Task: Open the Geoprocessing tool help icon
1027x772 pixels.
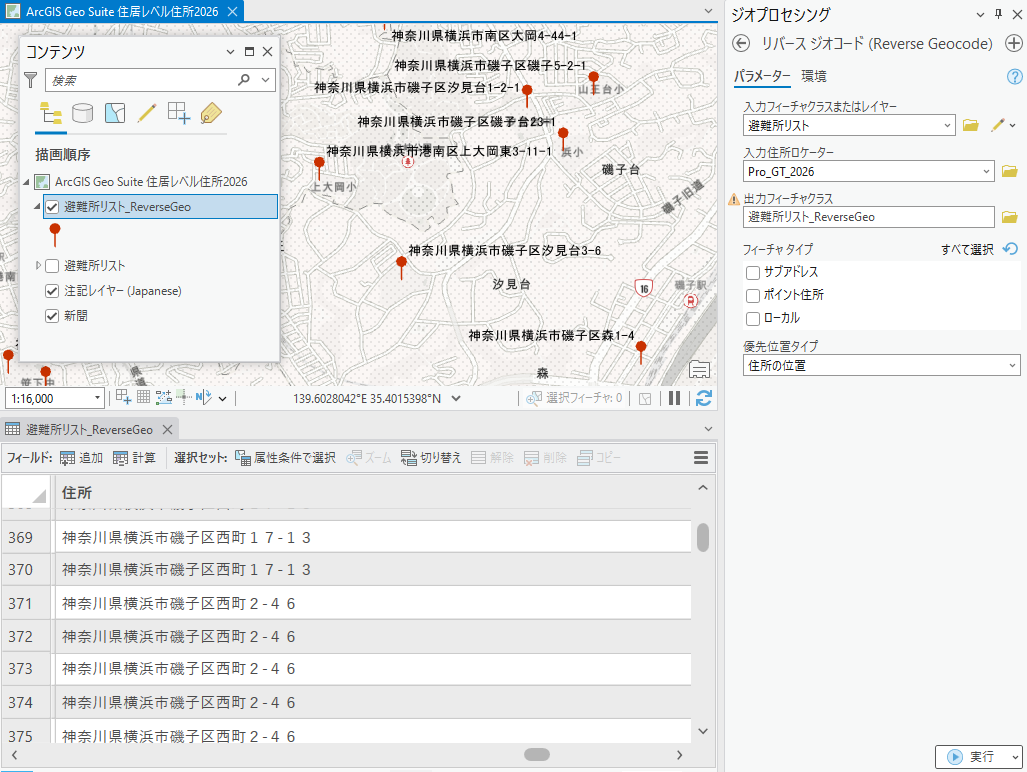Action: [x=1014, y=77]
